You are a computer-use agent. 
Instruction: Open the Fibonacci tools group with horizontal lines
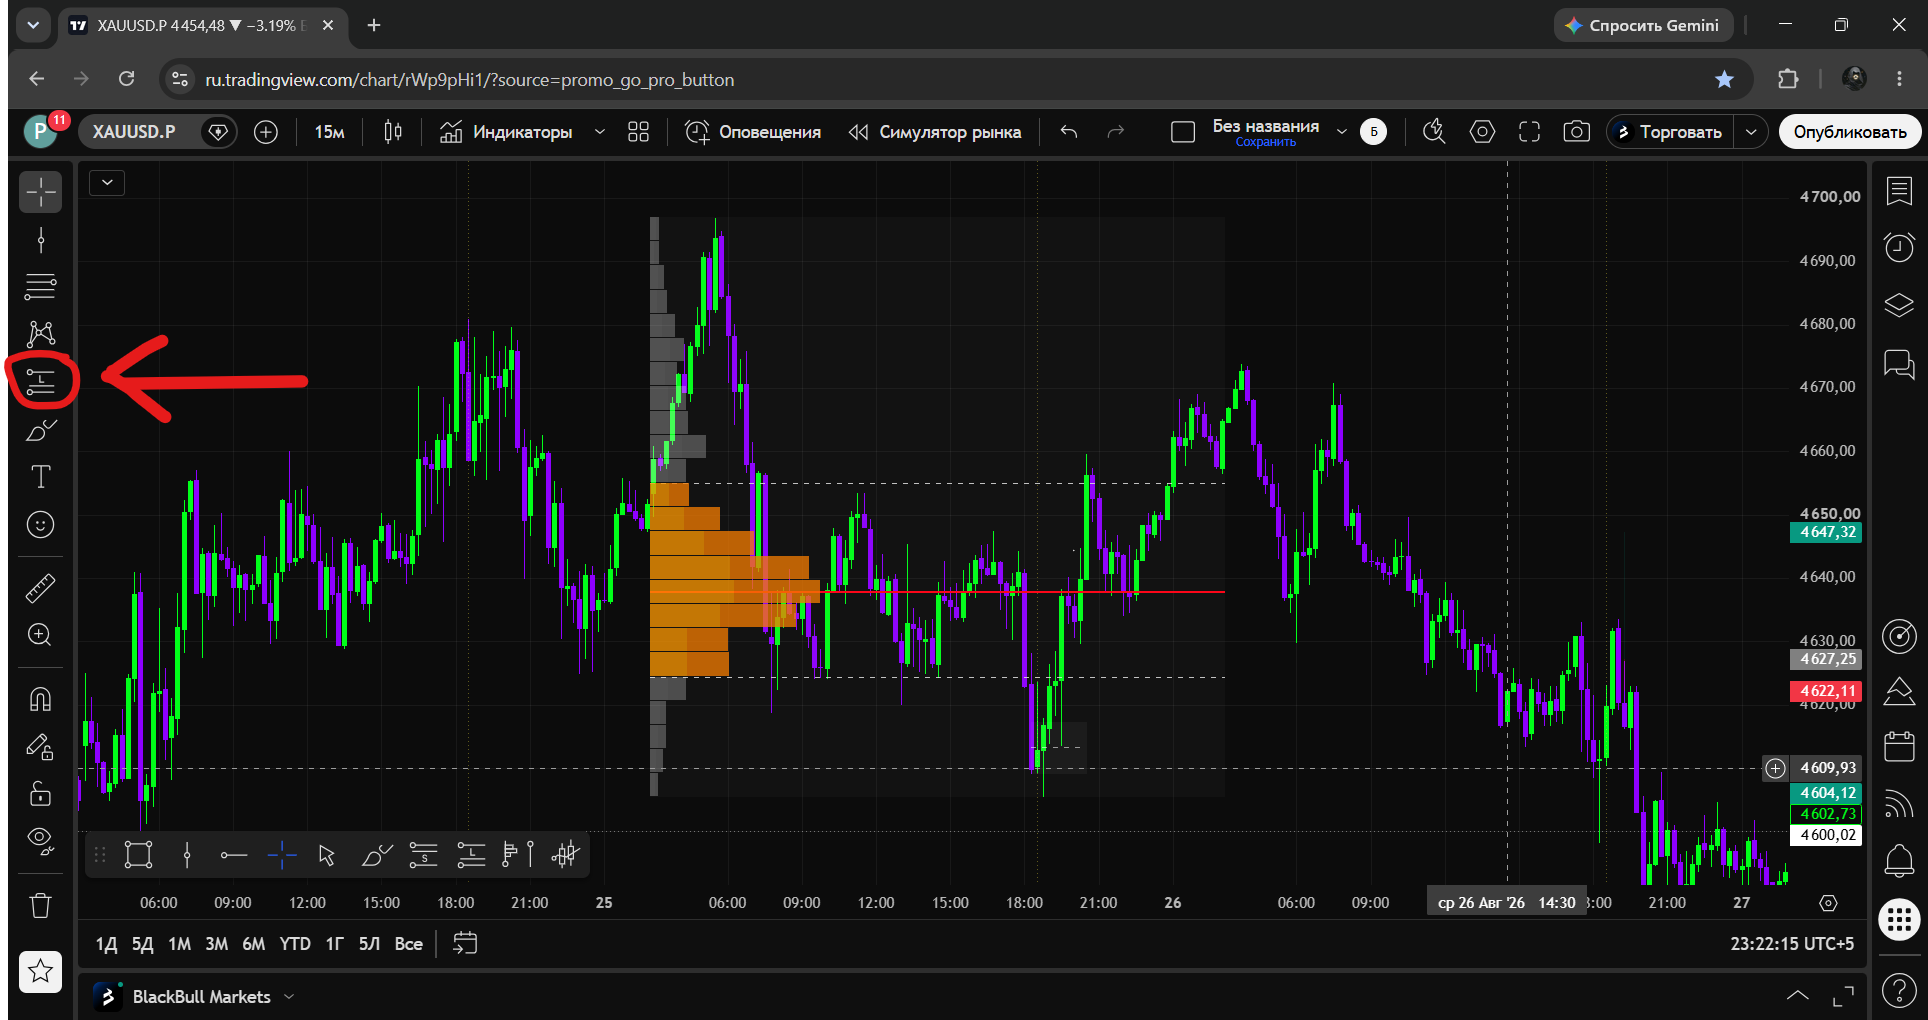41,287
